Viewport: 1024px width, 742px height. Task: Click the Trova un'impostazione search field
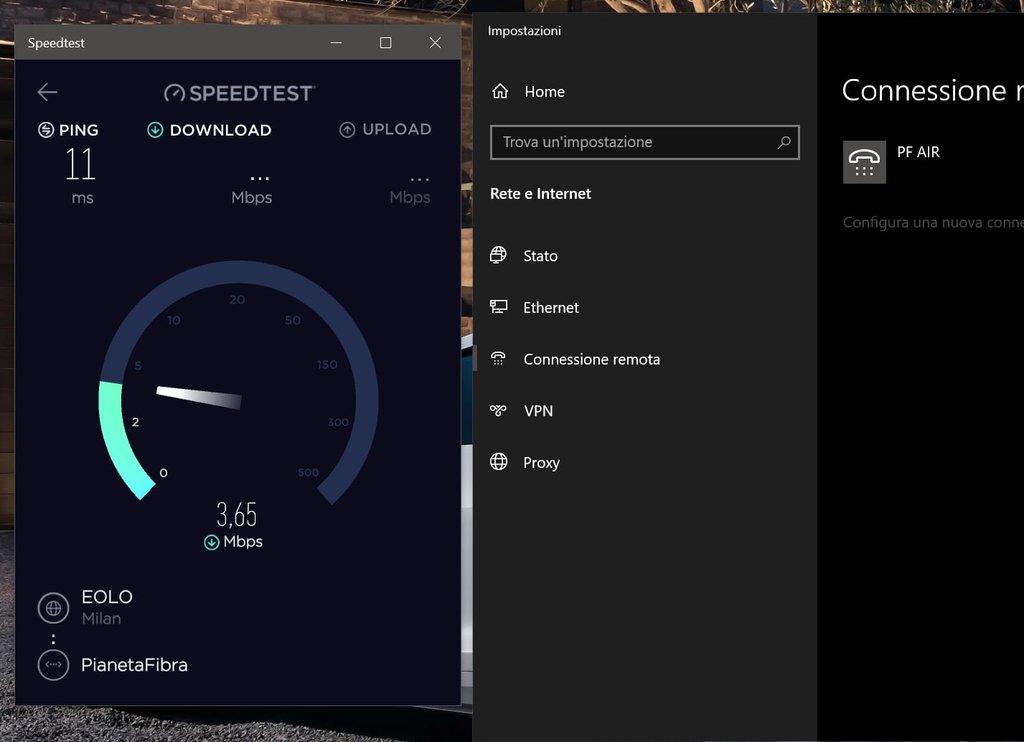[635, 142]
